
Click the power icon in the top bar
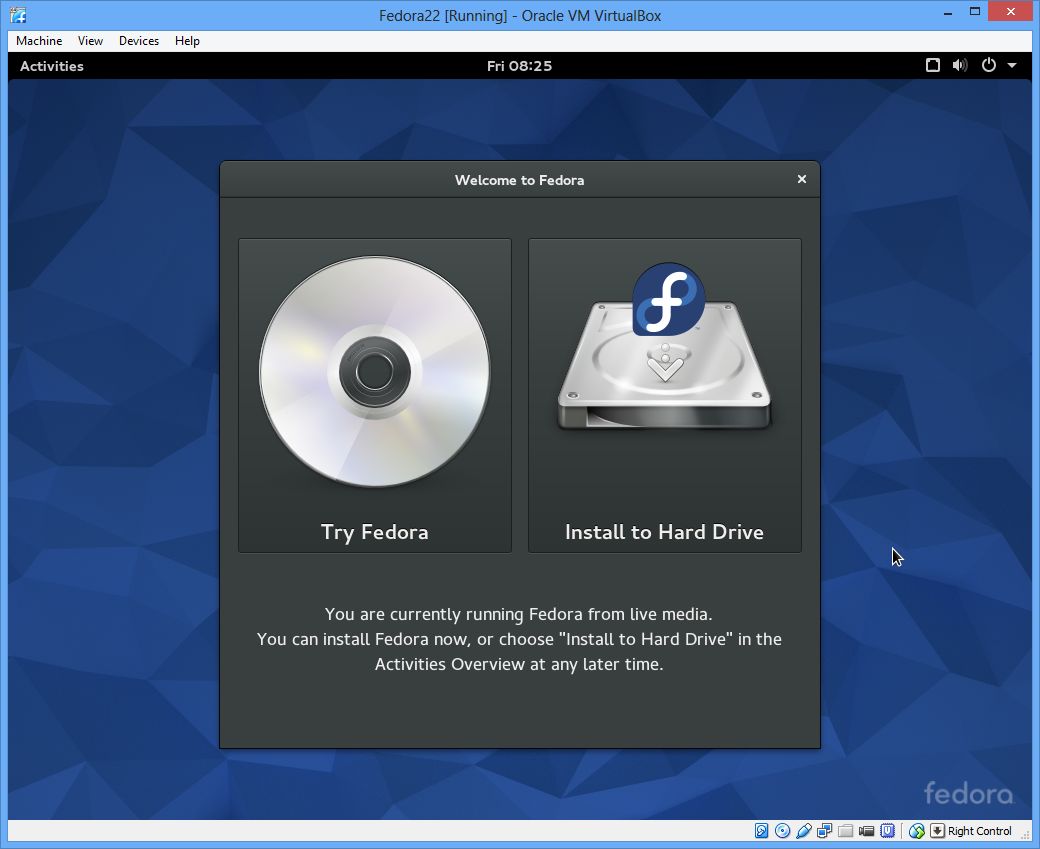988,65
